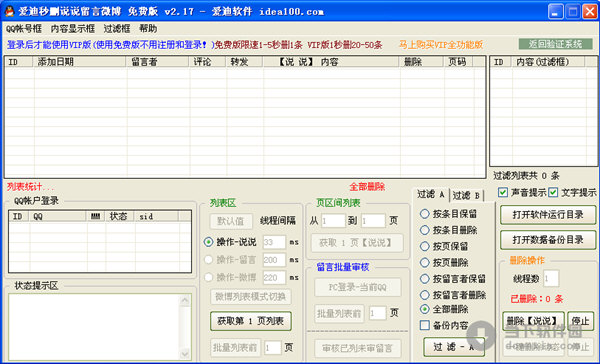The width and height of the screenshot is (600, 364).
Task: Toggle the 备份内容 checkbox
Action: (425, 325)
